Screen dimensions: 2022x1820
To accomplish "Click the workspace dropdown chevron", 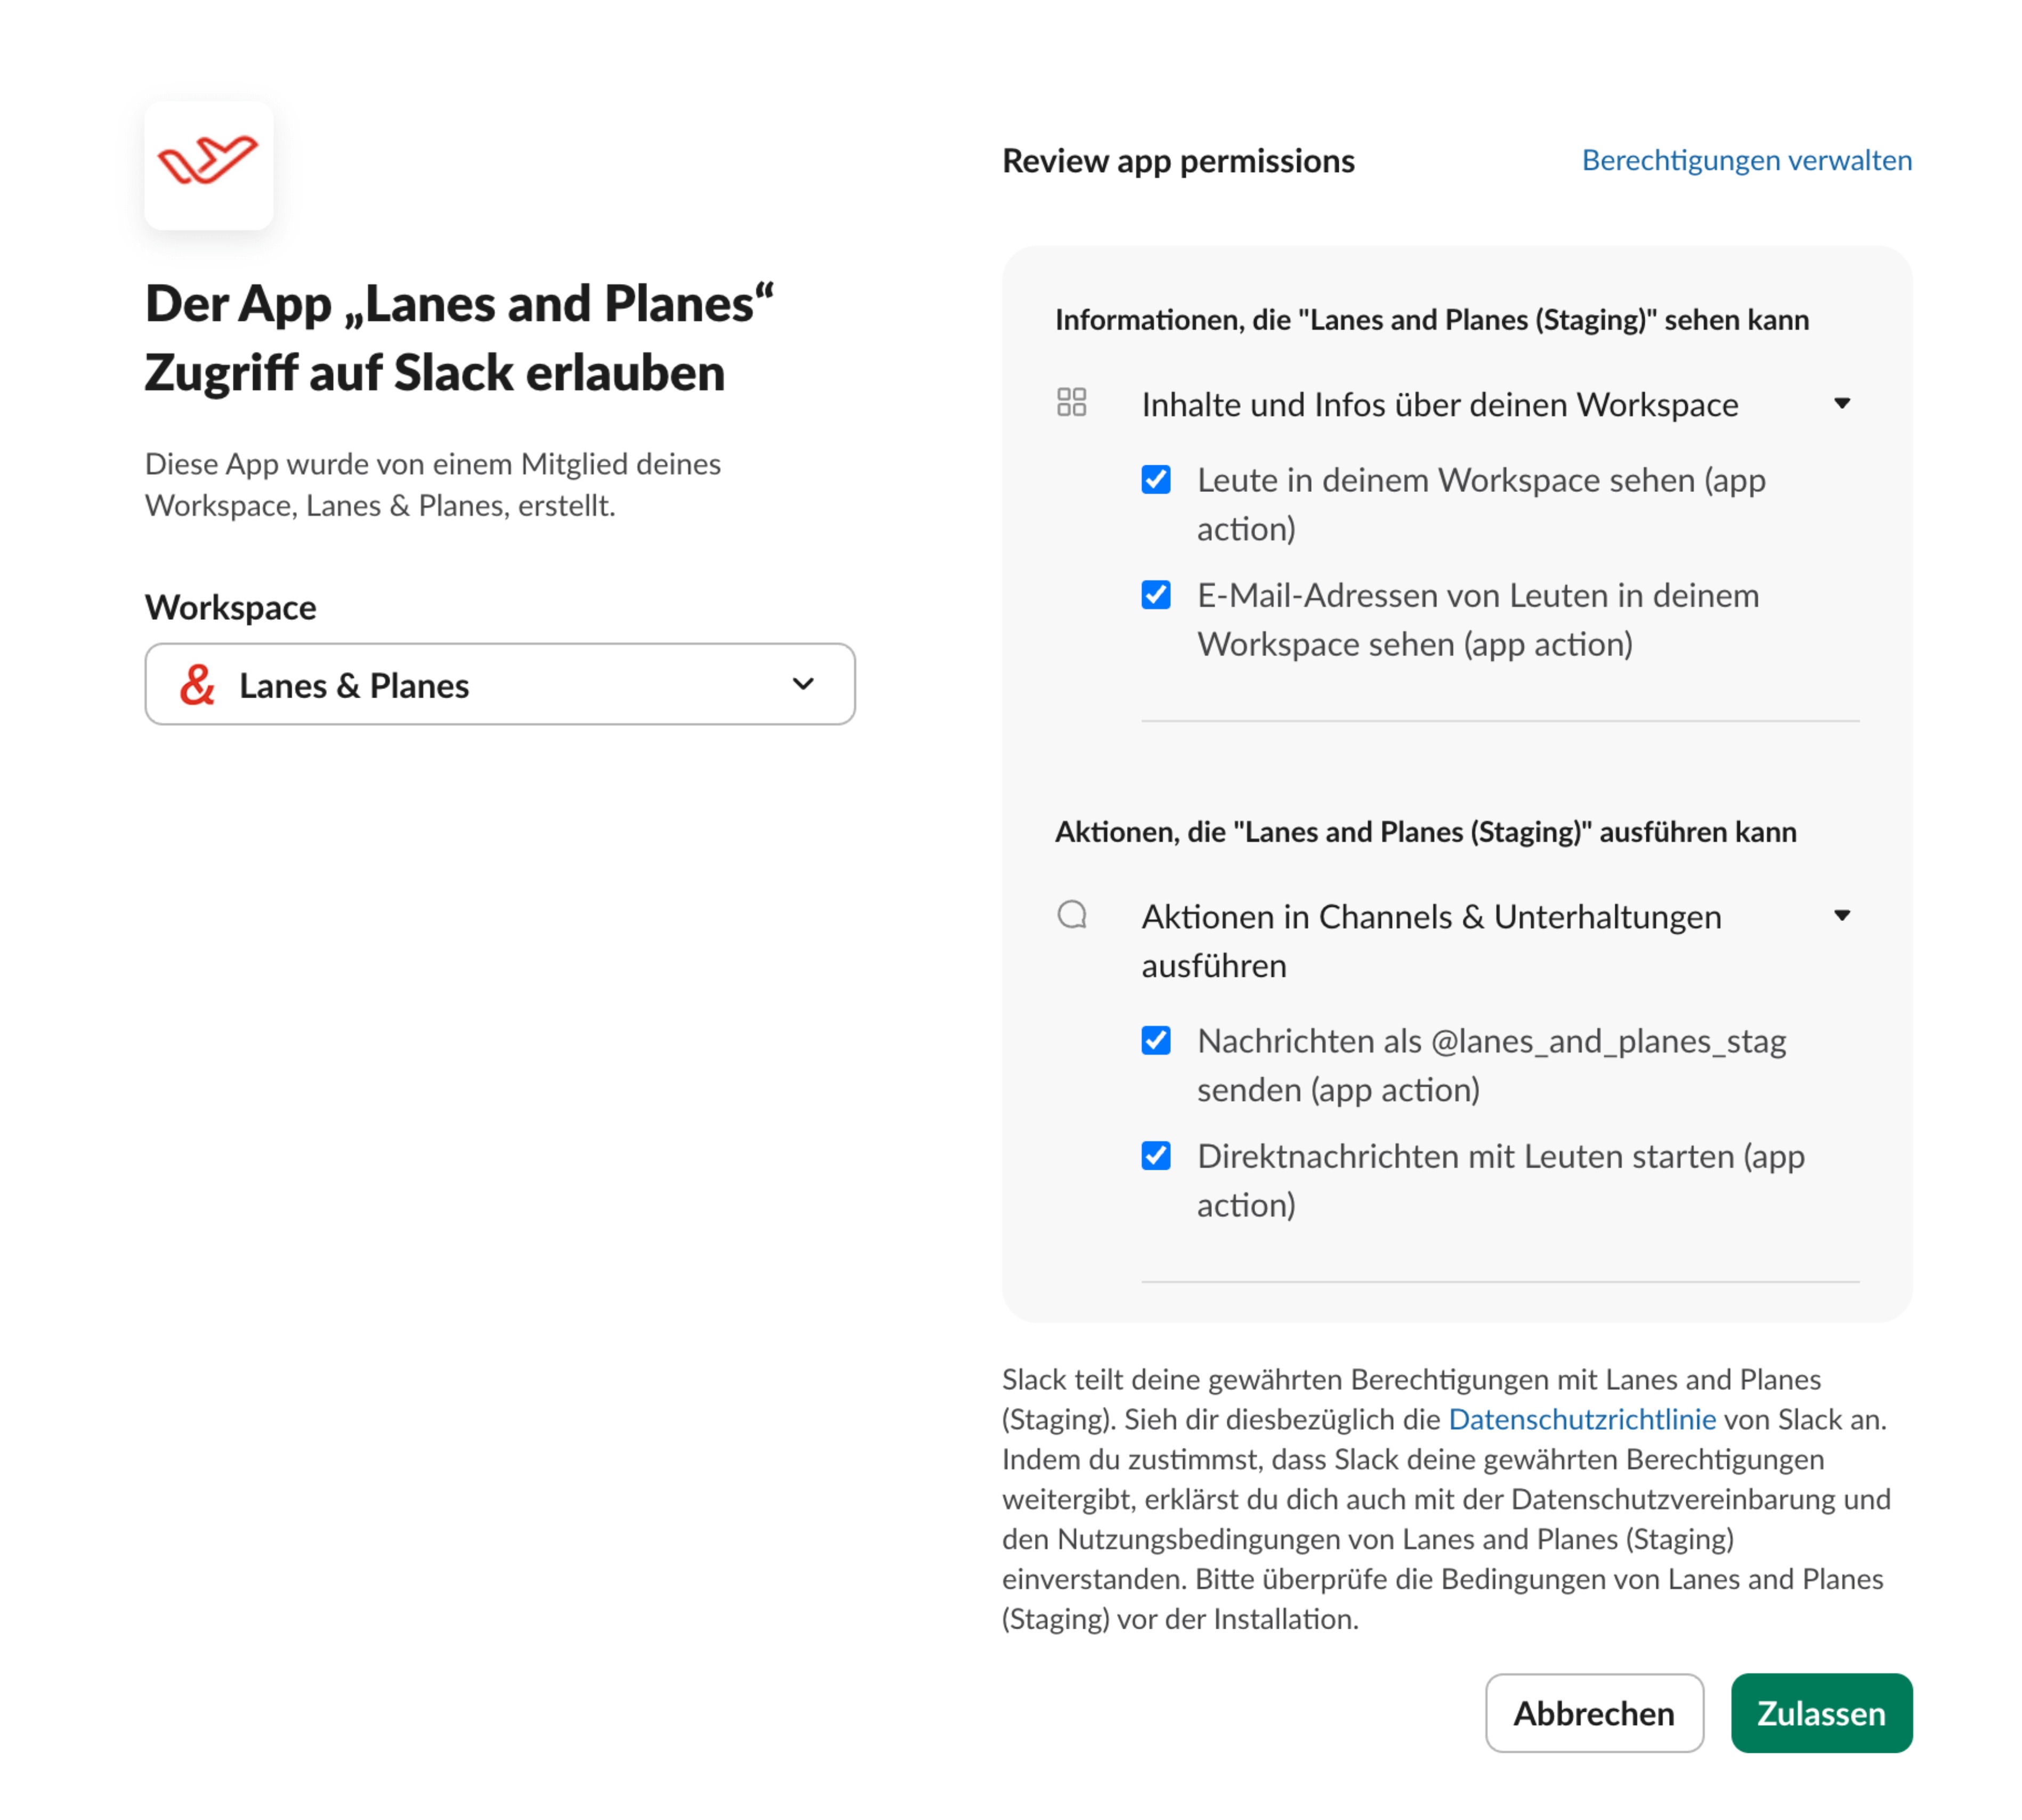I will click(803, 684).
